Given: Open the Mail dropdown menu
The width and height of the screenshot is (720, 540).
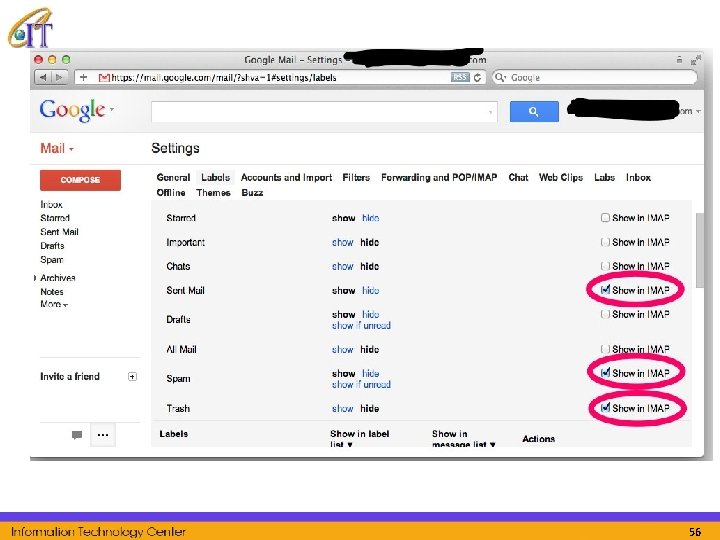Looking at the screenshot, I should 56,148.
